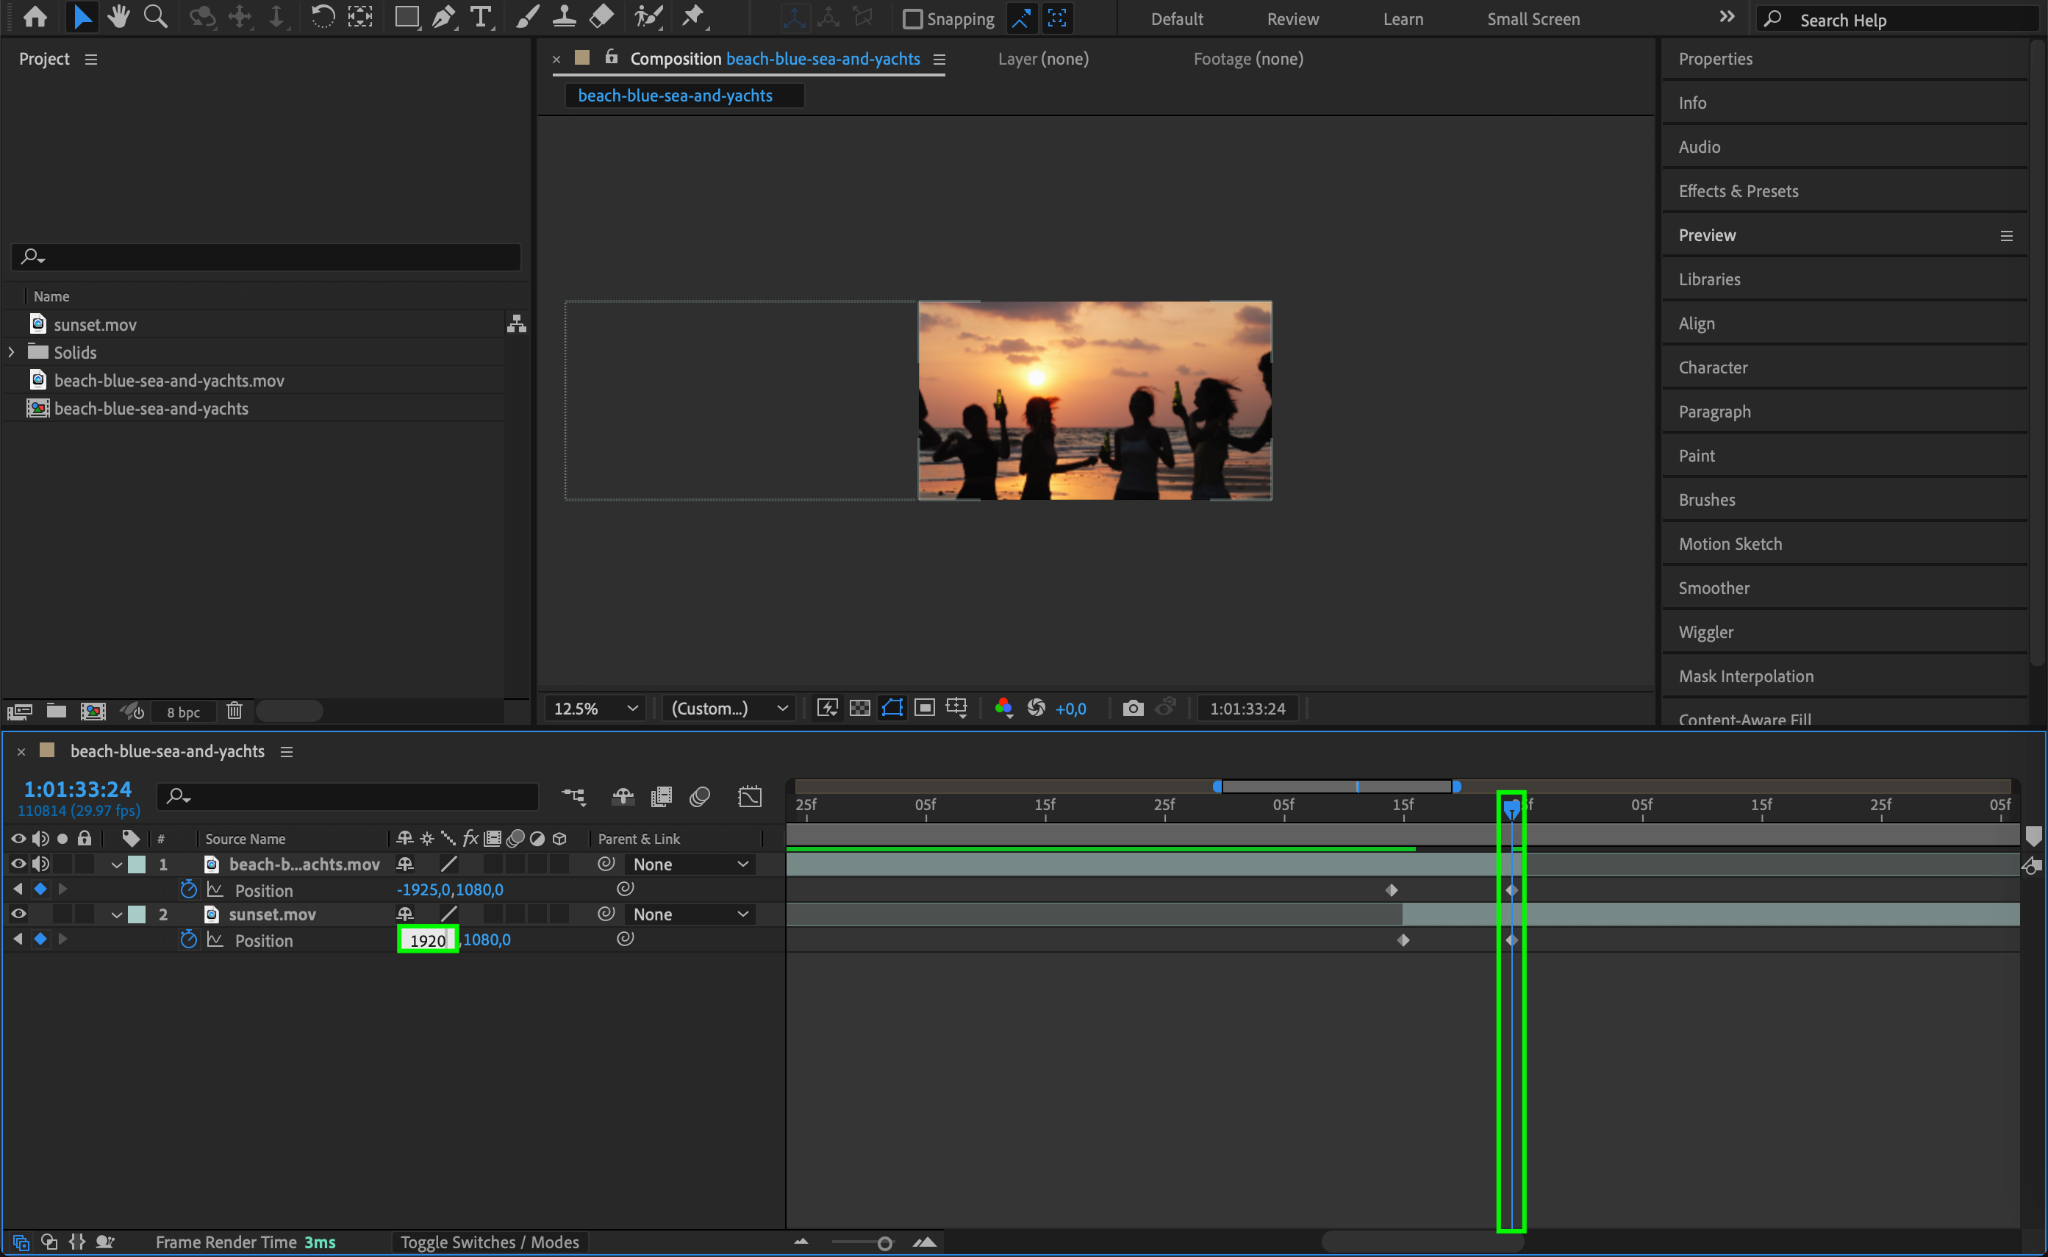Click the Position stopwatch for sunset.mov
2048x1257 pixels.
(x=188, y=939)
